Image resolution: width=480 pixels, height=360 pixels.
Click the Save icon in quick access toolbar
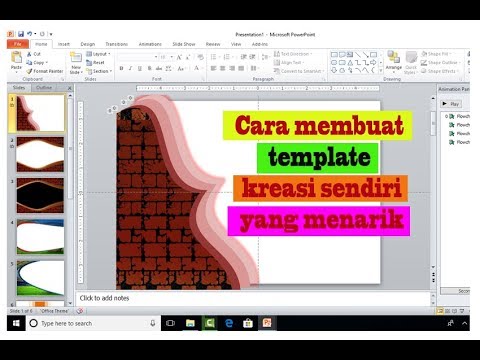(x=21, y=34)
